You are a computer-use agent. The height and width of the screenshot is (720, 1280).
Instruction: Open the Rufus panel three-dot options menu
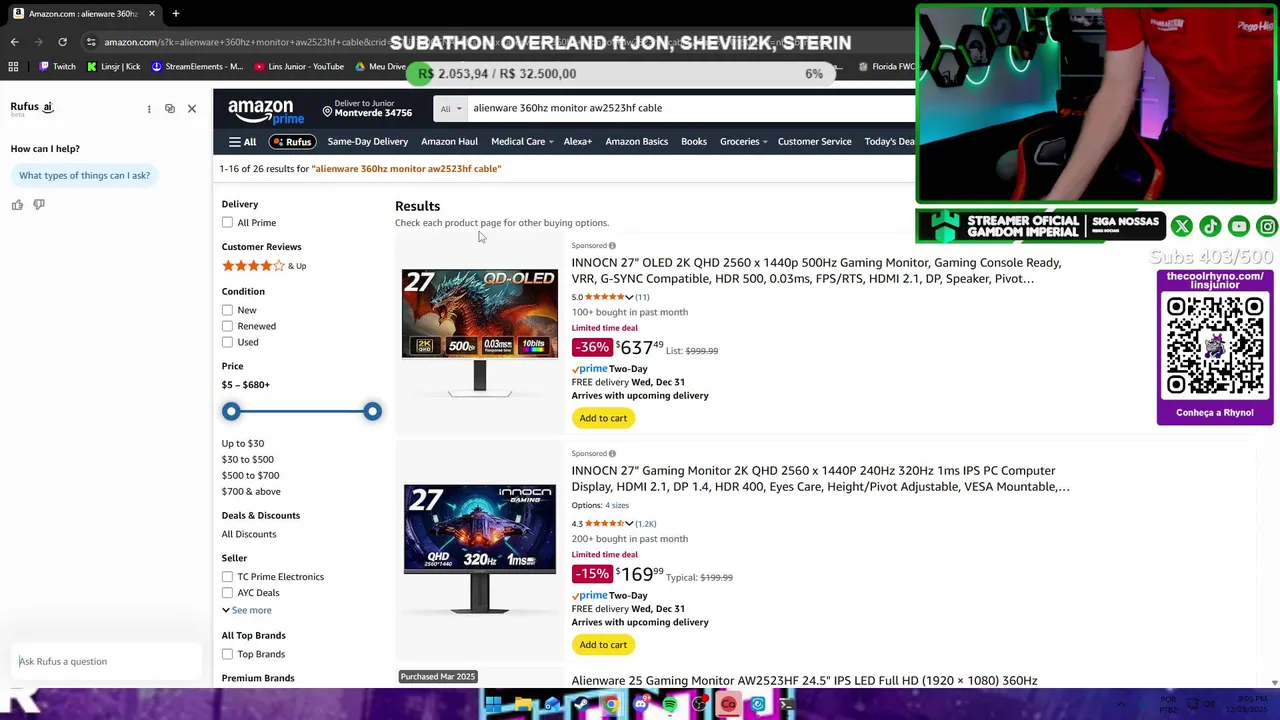pyautogui.click(x=149, y=108)
